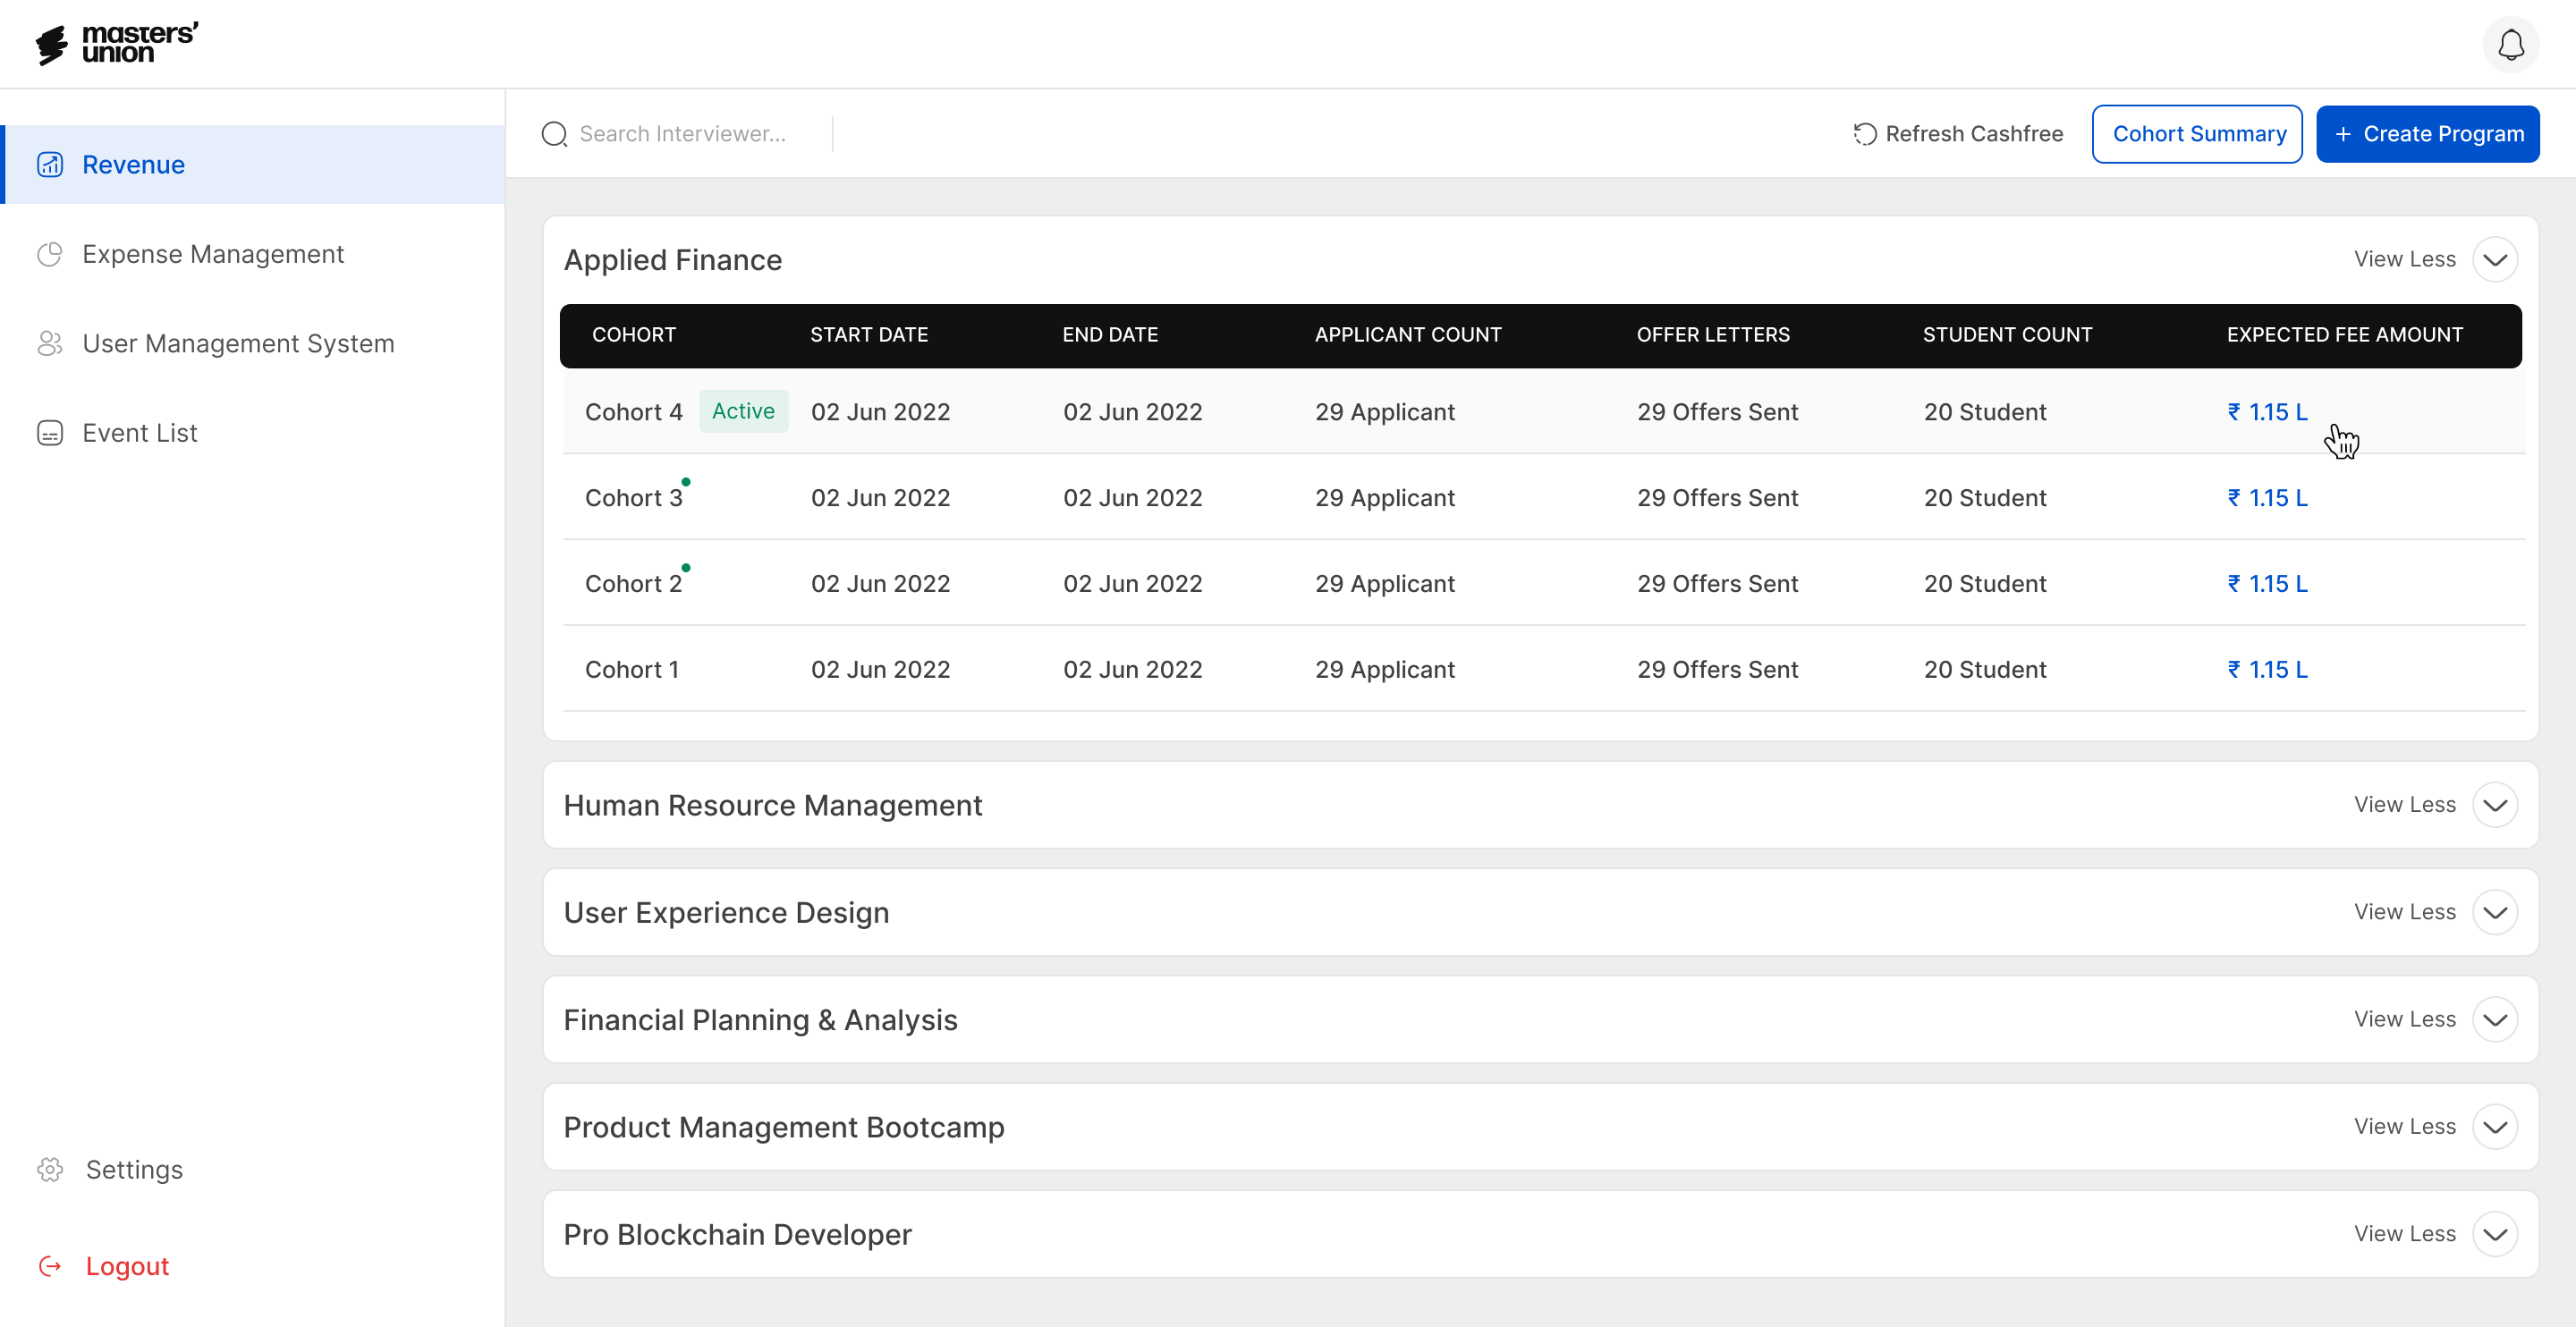The width and height of the screenshot is (2576, 1327).
Task: Collapse the Applied Finance section chevron
Action: [x=2494, y=260]
